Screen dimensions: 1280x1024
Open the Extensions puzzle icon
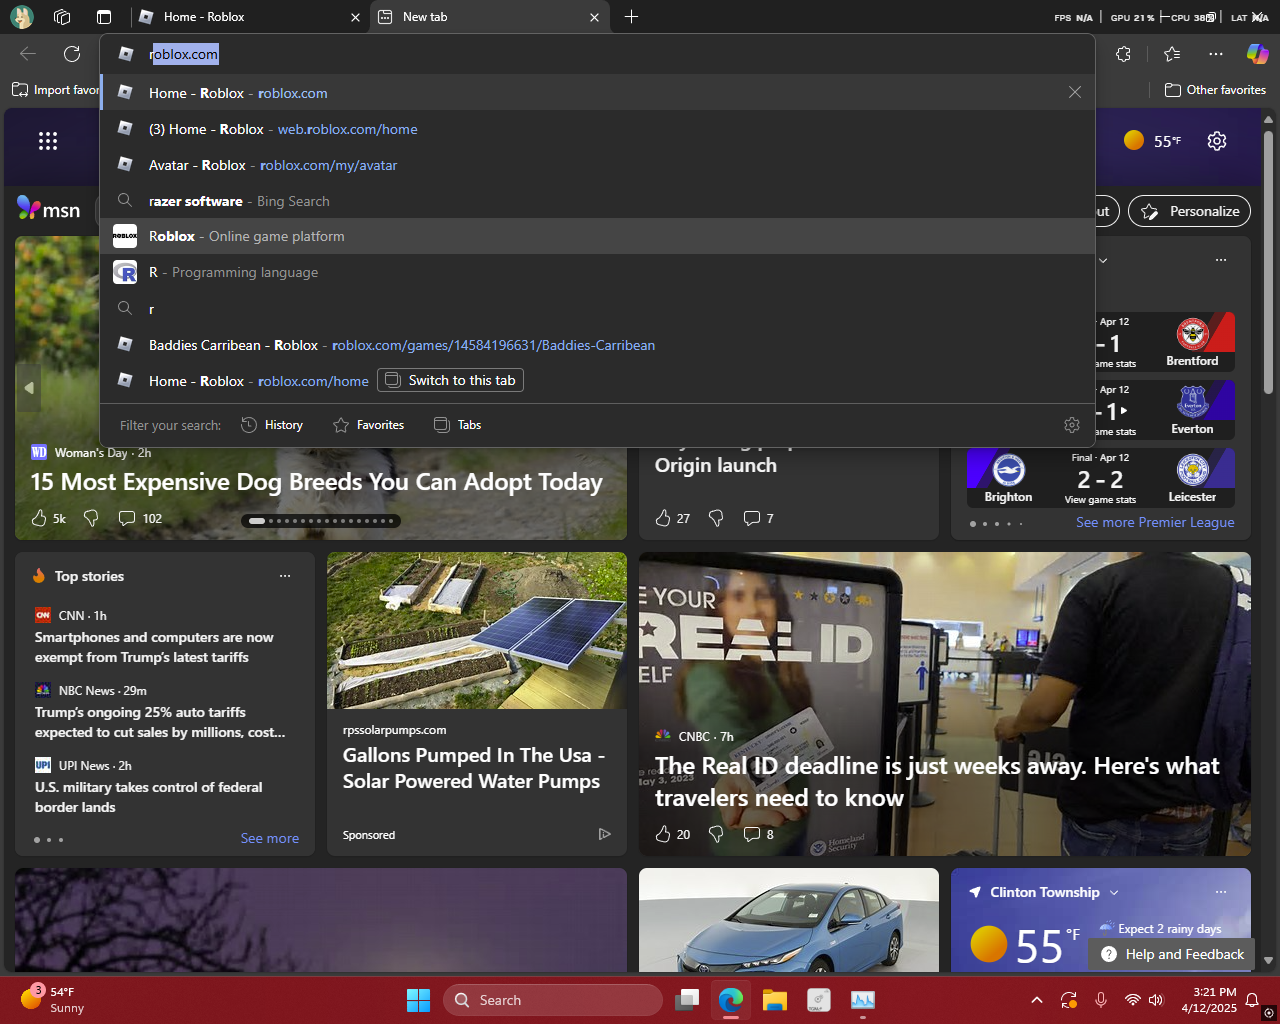[x=1123, y=54]
